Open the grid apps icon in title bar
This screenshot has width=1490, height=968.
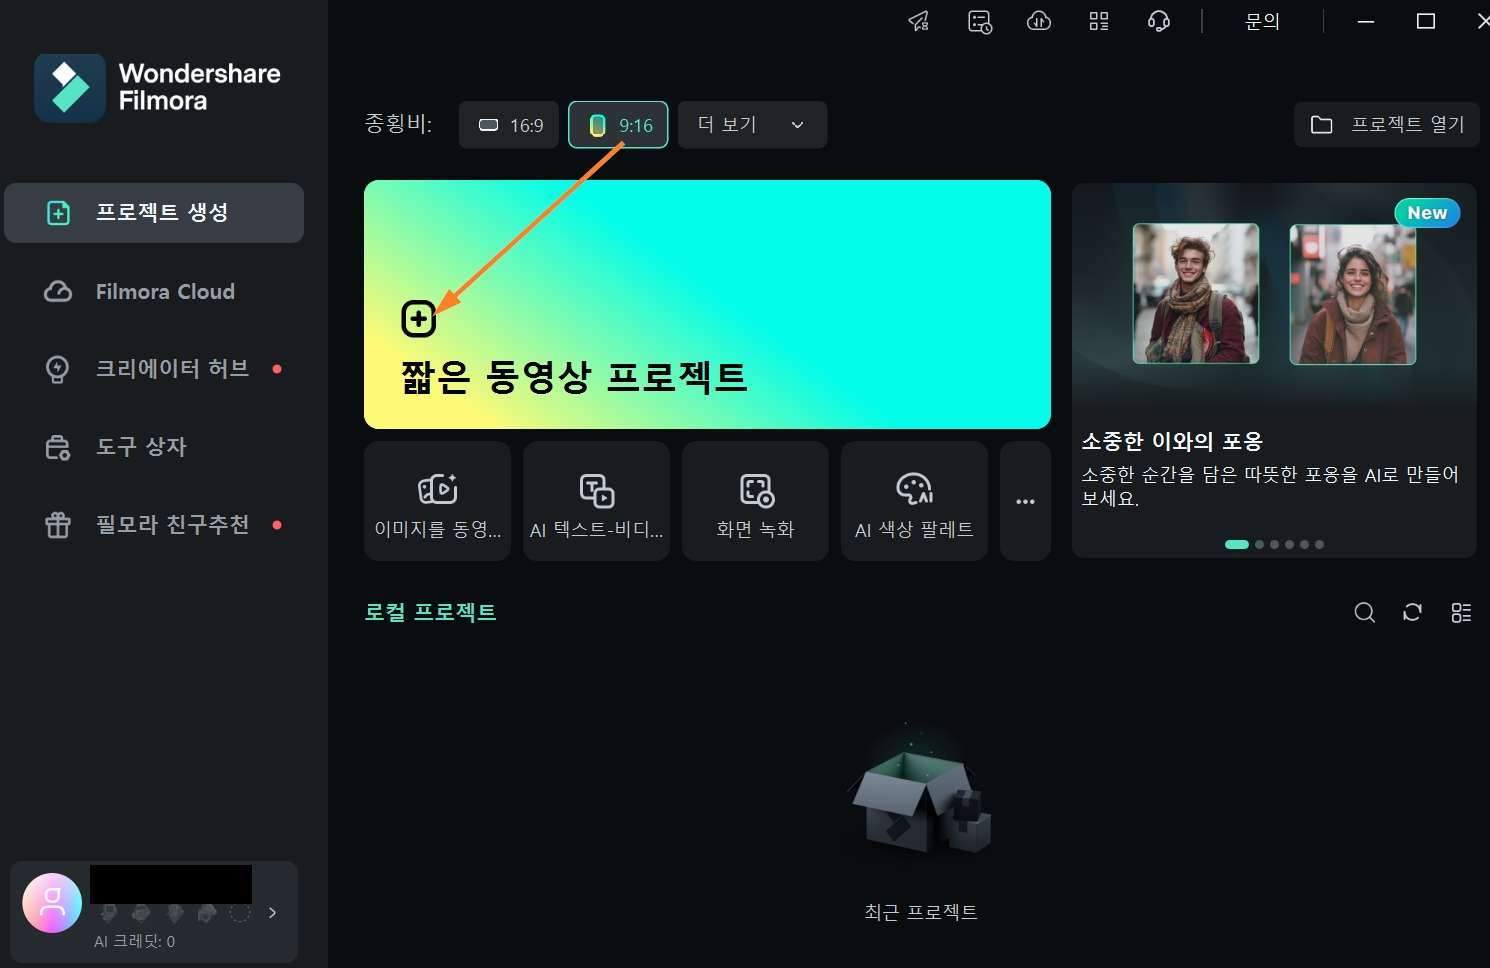1099,21
